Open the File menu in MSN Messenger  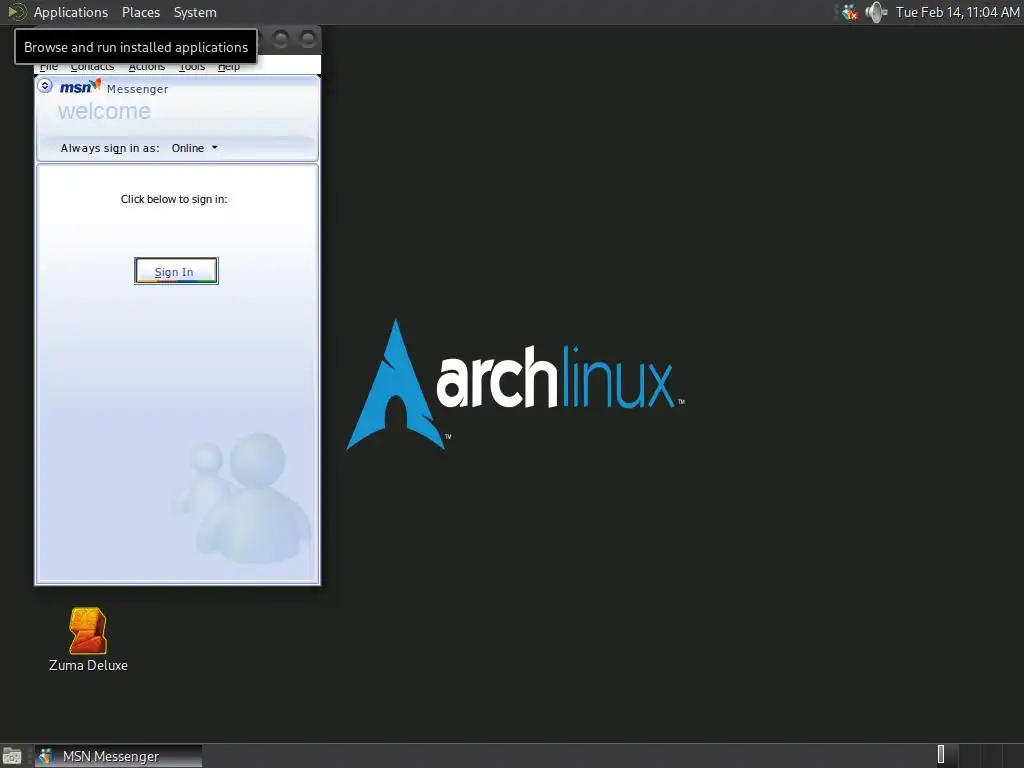49,67
